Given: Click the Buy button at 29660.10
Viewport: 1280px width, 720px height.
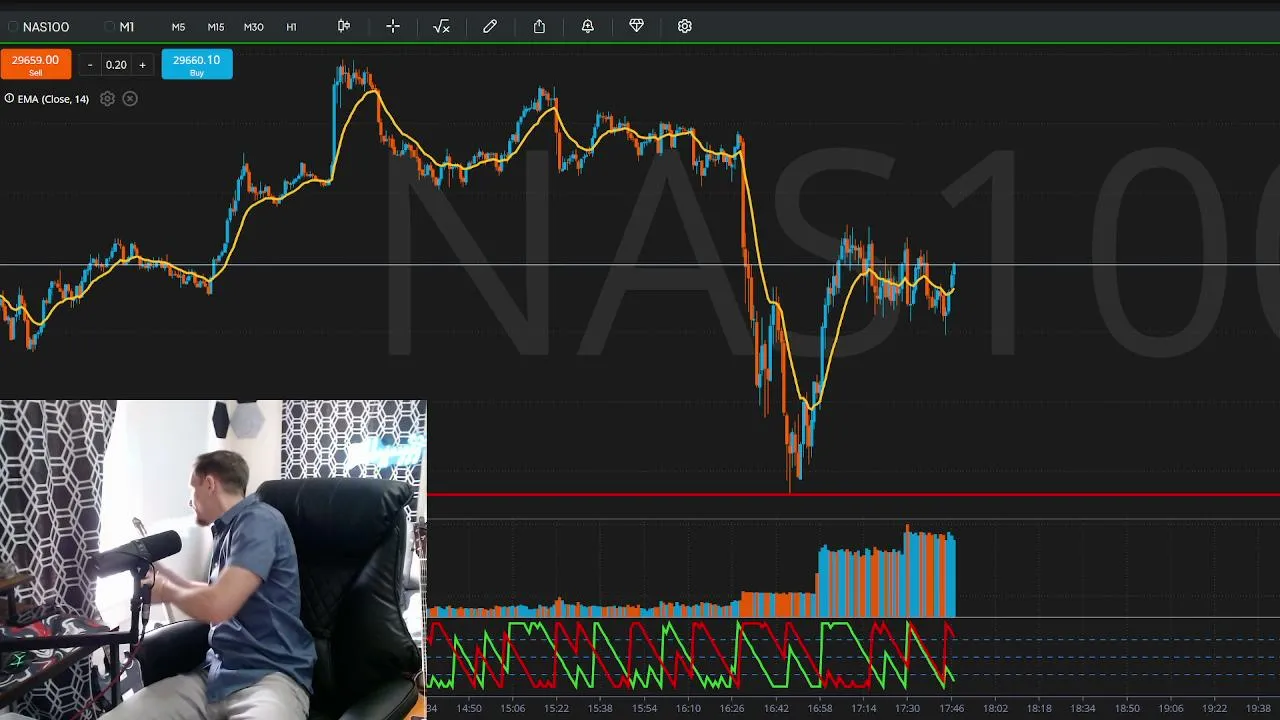Looking at the screenshot, I should pos(197,64).
